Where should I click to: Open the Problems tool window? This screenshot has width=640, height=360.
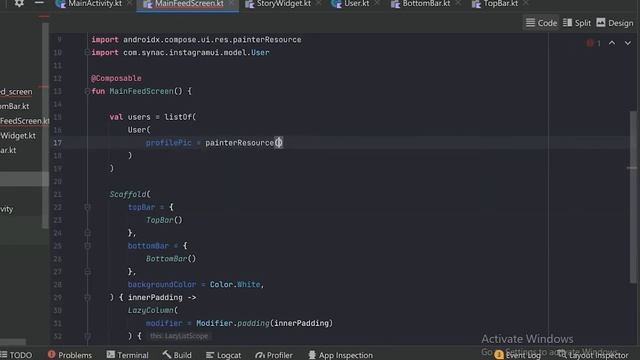tap(70, 355)
